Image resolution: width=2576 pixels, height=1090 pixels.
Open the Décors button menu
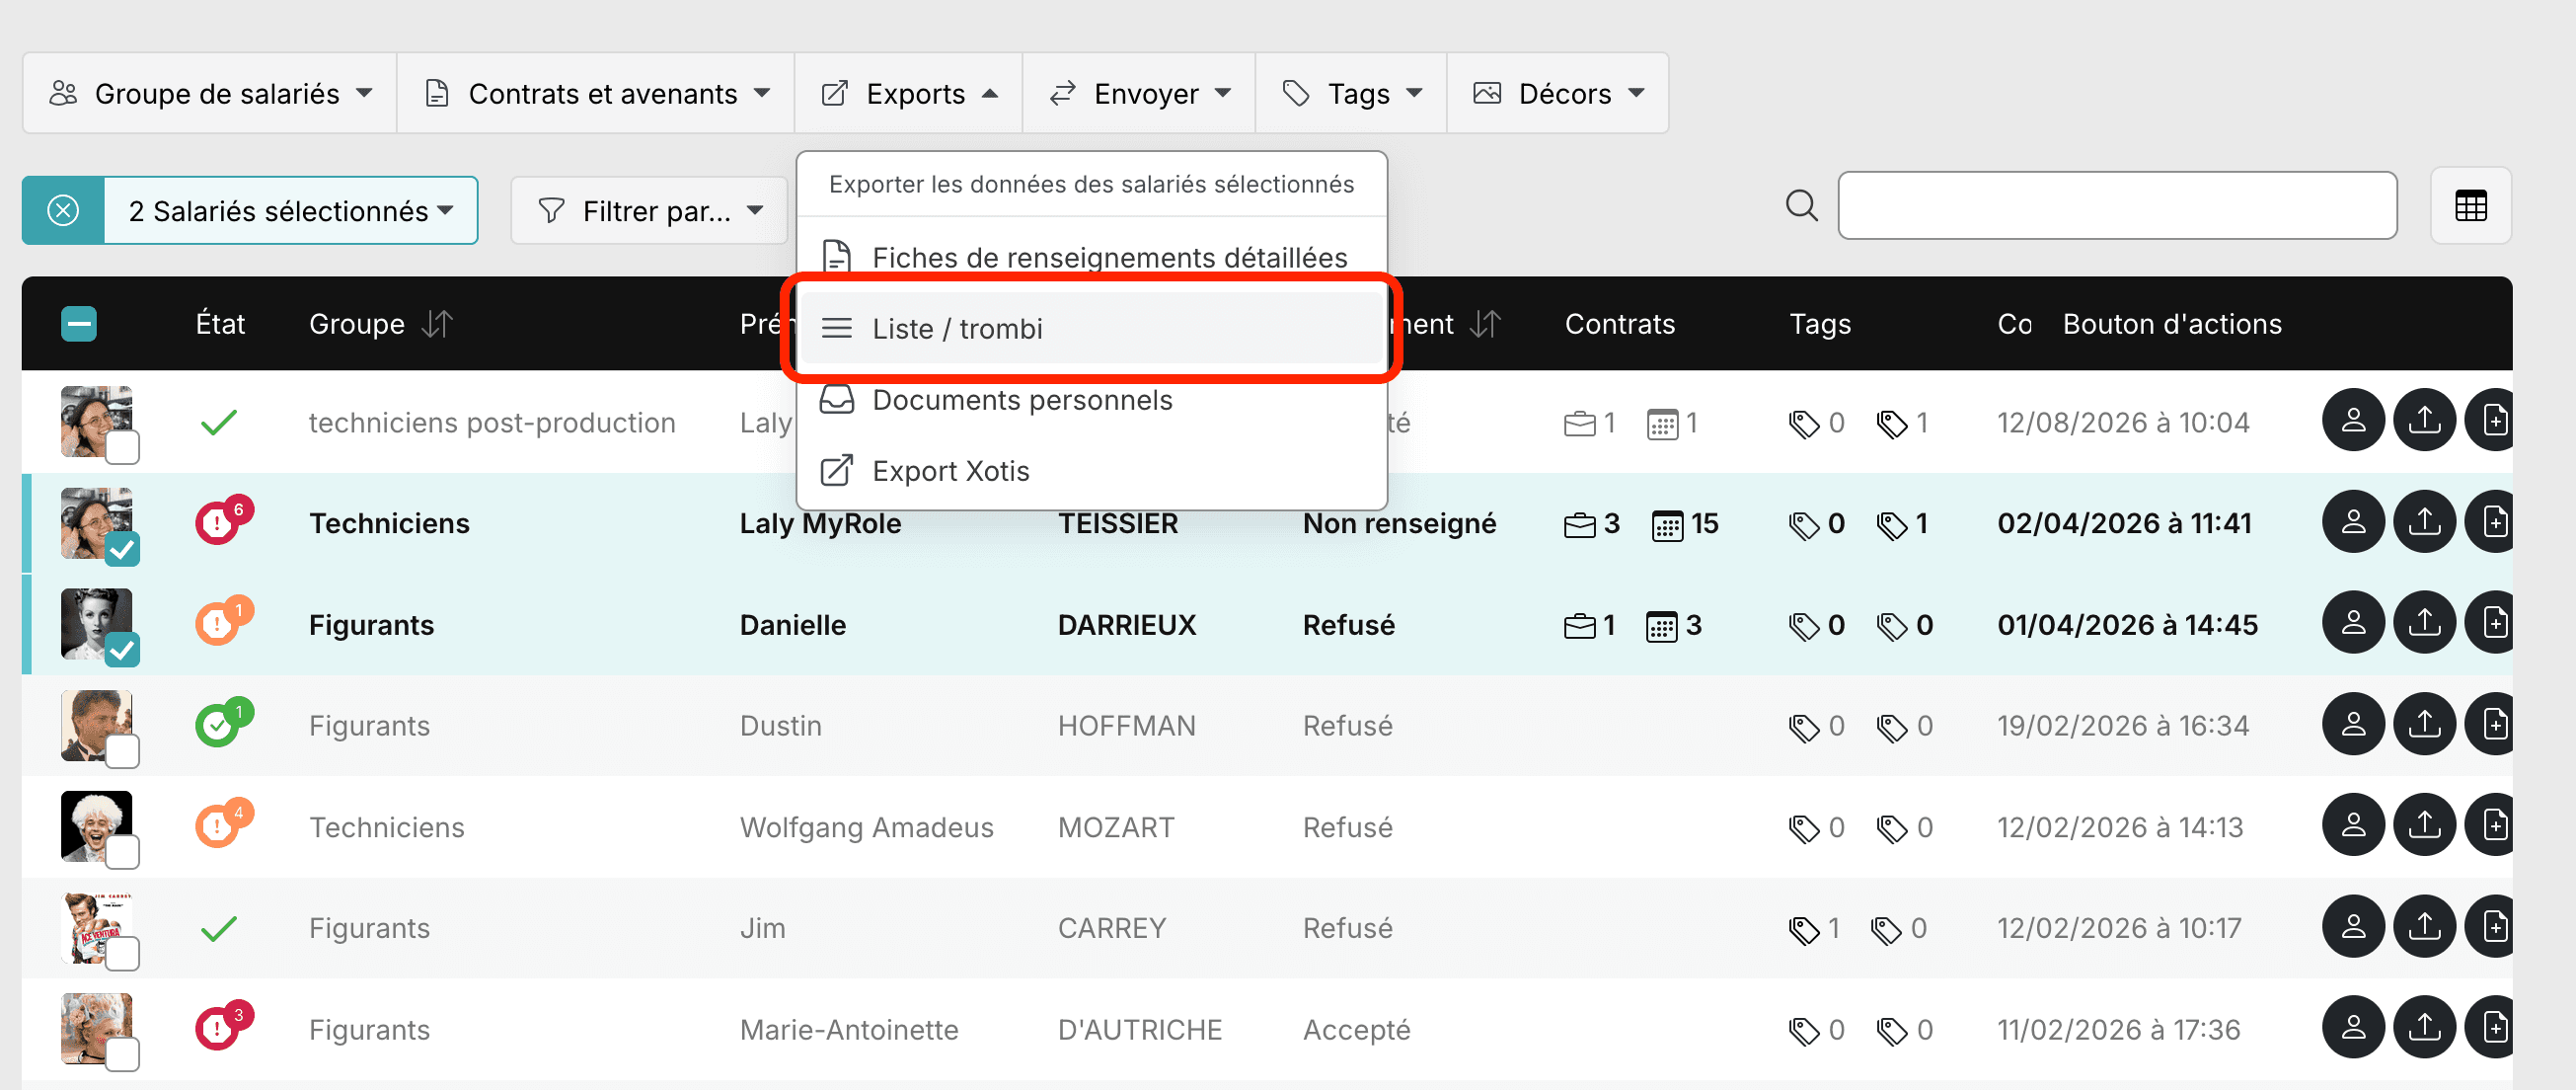1558,93
